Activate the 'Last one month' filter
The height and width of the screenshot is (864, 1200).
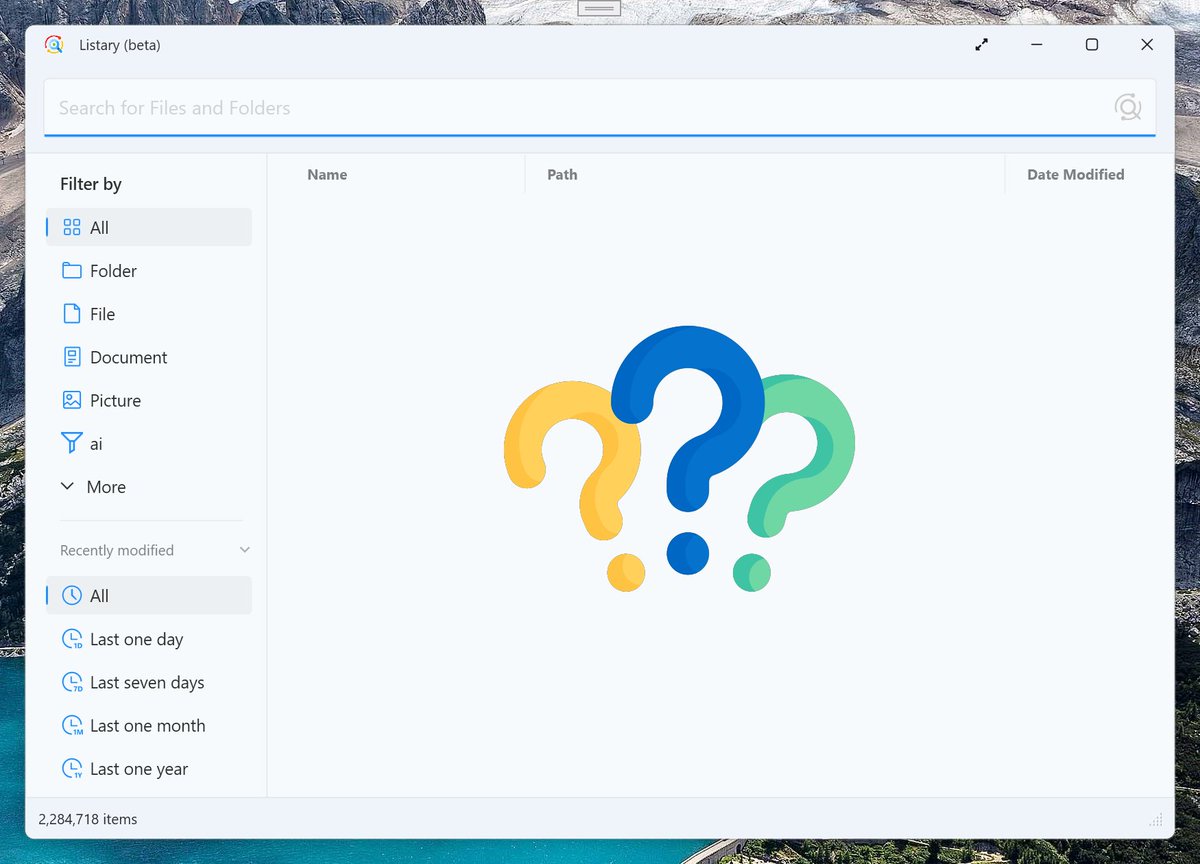[147, 725]
